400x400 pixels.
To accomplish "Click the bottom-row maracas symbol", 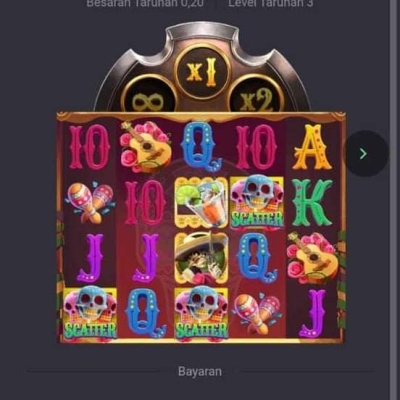I will click(257, 313).
